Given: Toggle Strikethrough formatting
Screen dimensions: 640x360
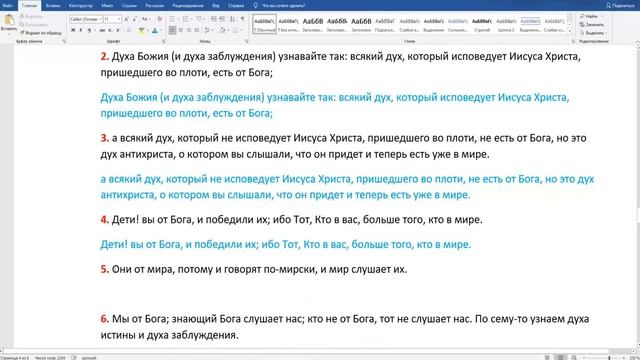Looking at the screenshot, I should click(x=102, y=31).
